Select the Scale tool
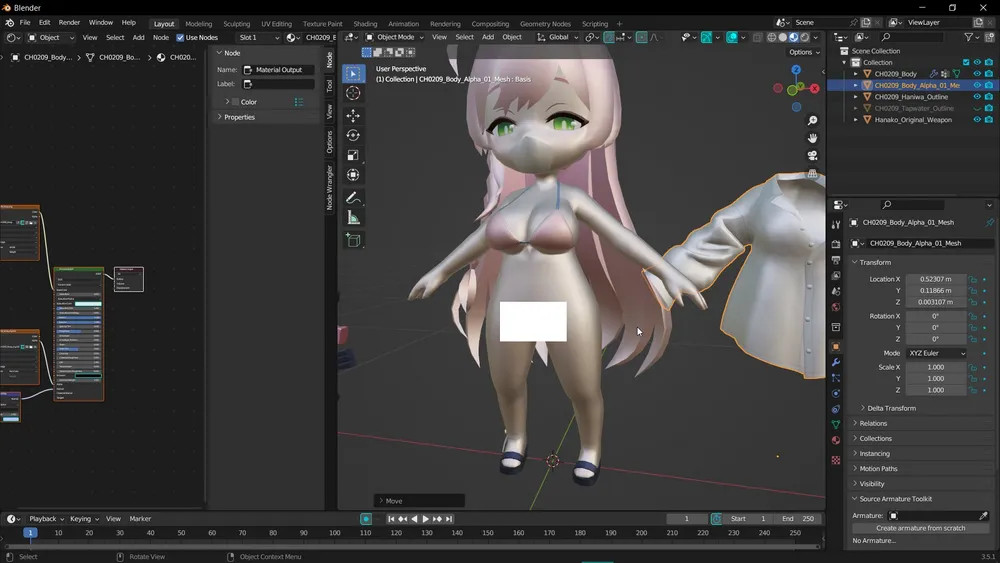The image size is (1000, 563). point(353,155)
